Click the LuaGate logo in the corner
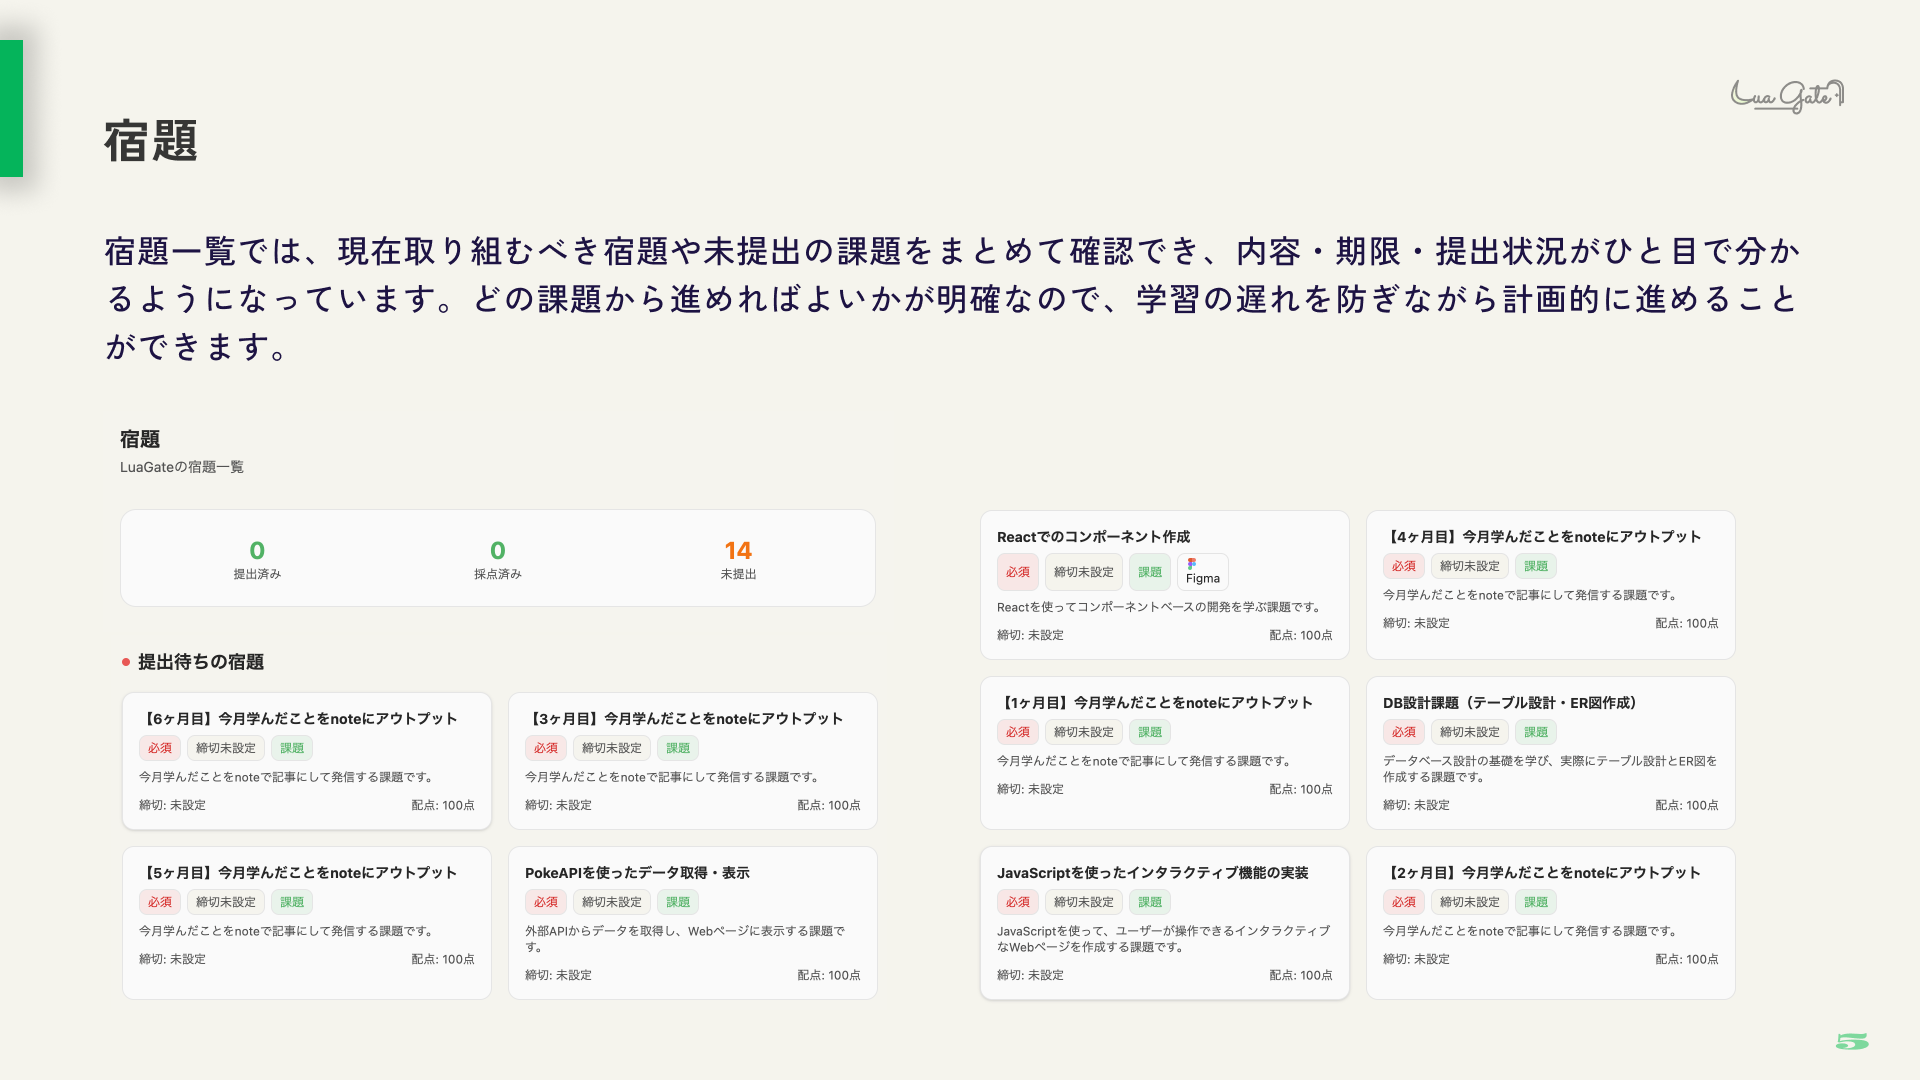Image resolution: width=1920 pixels, height=1080 pixels. [1787, 96]
